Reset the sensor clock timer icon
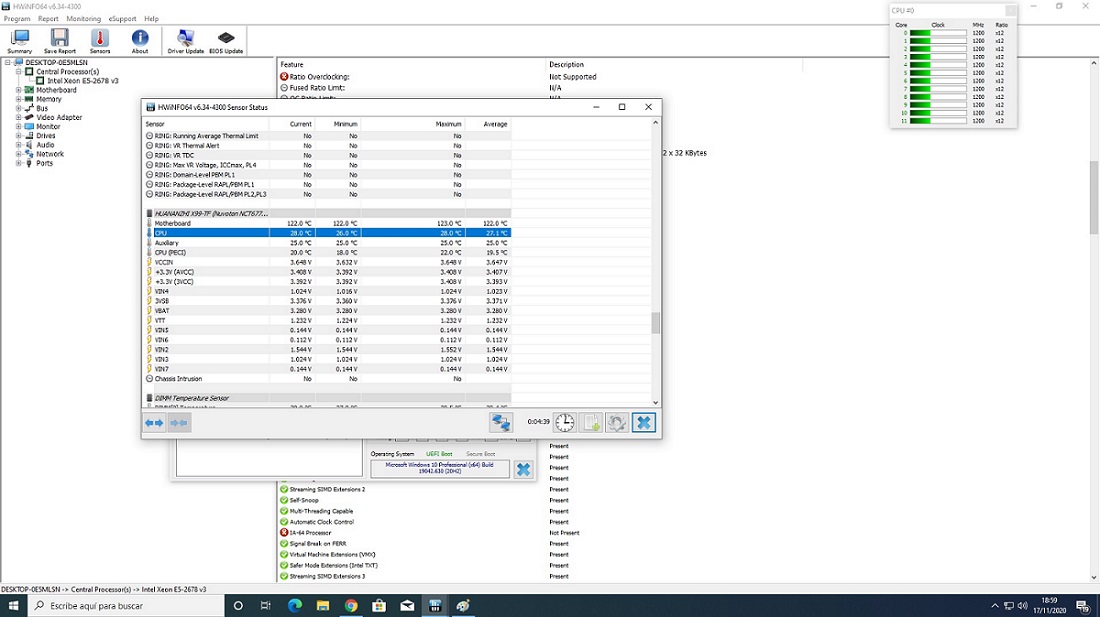Image resolution: width=1100 pixels, height=617 pixels. coord(565,423)
